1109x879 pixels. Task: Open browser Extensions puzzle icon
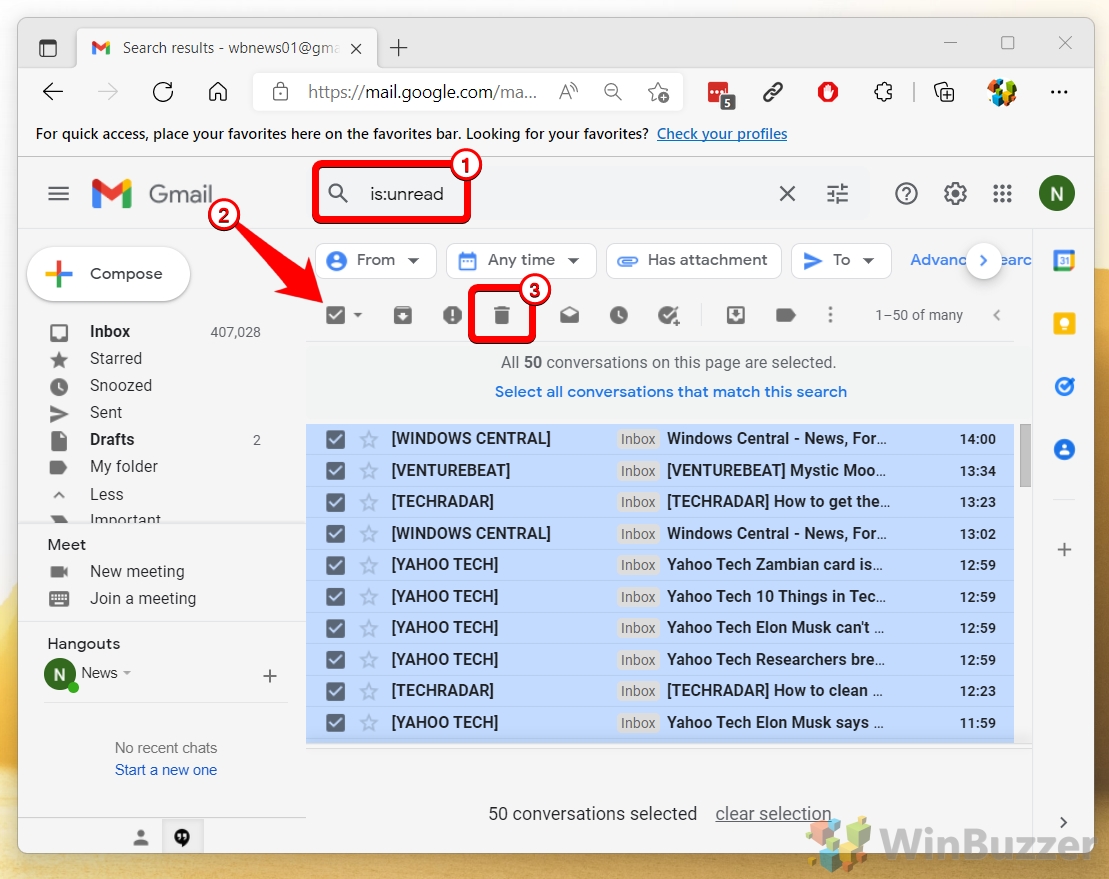tap(883, 92)
